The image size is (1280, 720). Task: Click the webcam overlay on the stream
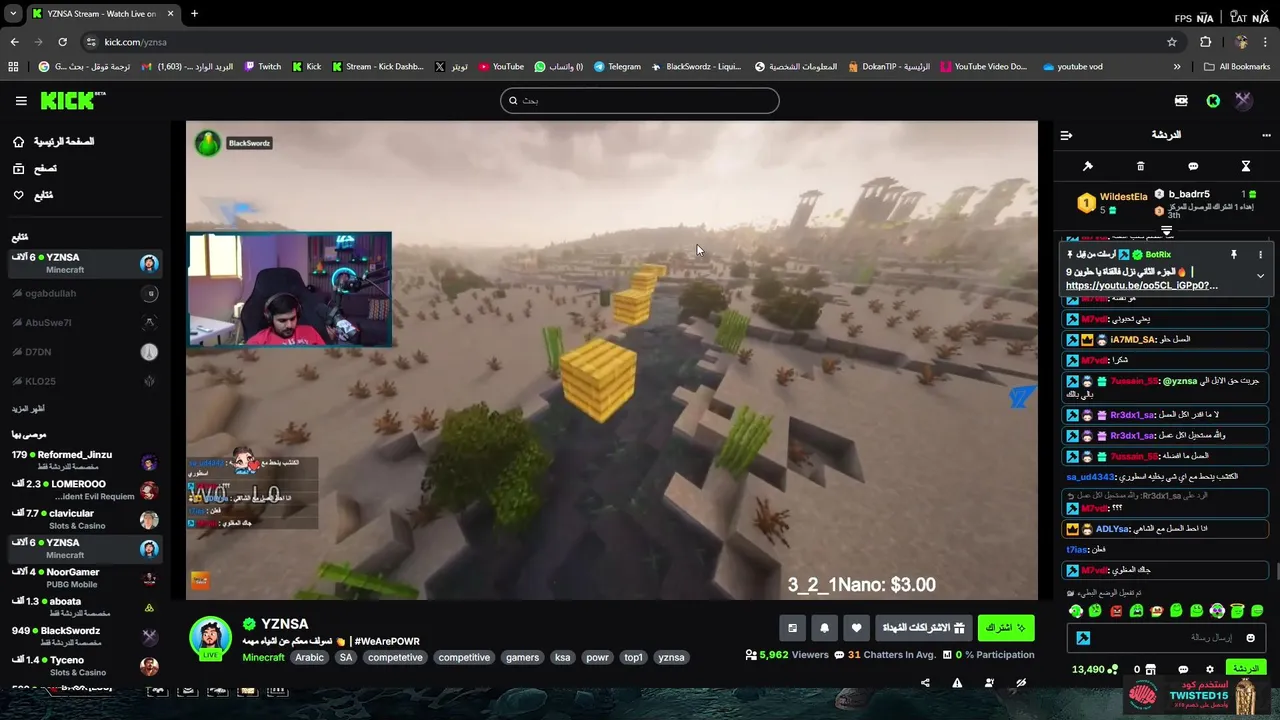[289, 290]
